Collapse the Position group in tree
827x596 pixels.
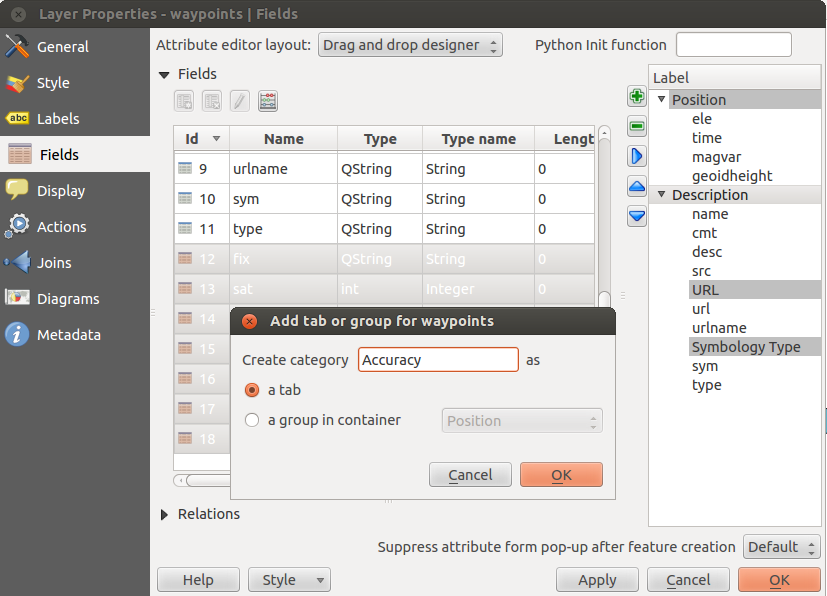point(662,100)
